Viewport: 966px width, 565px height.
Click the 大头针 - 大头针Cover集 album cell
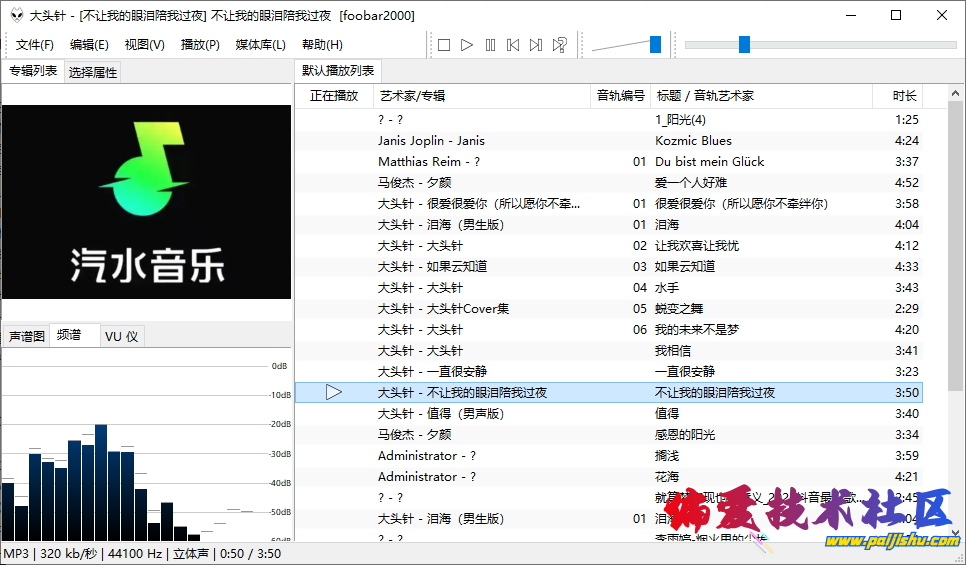tap(444, 308)
